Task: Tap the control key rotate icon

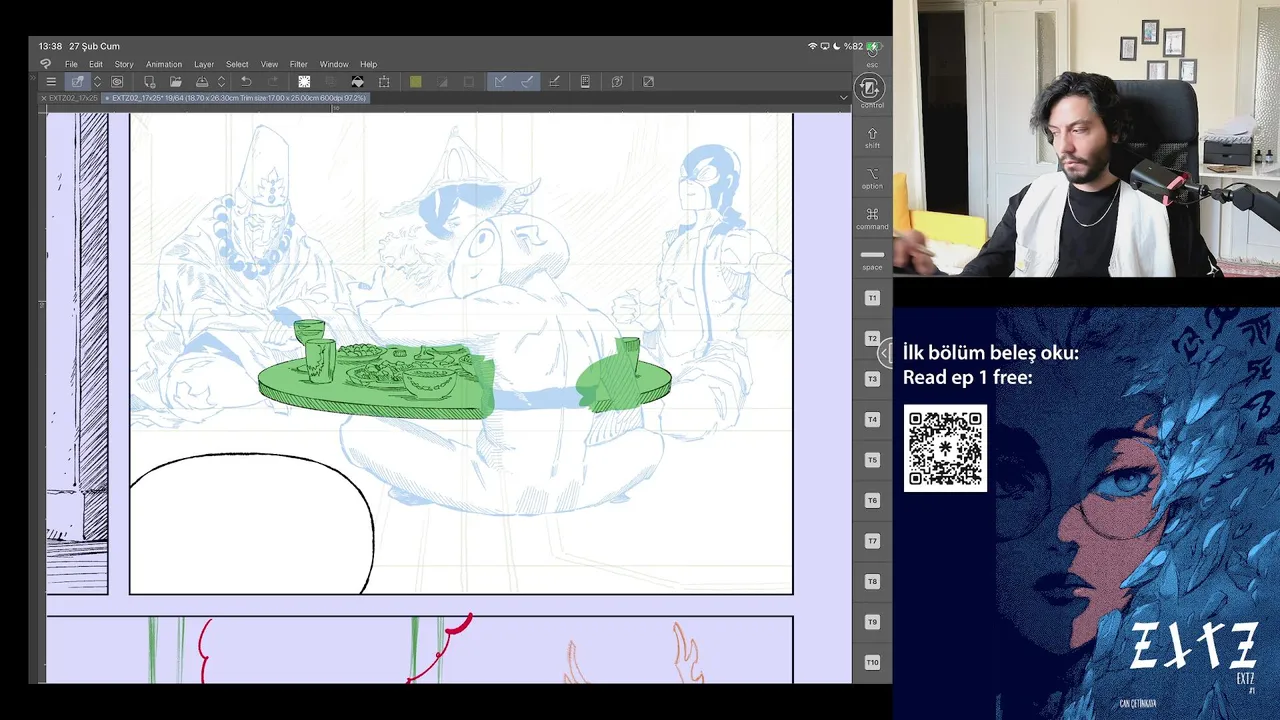Action: (x=872, y=90)
